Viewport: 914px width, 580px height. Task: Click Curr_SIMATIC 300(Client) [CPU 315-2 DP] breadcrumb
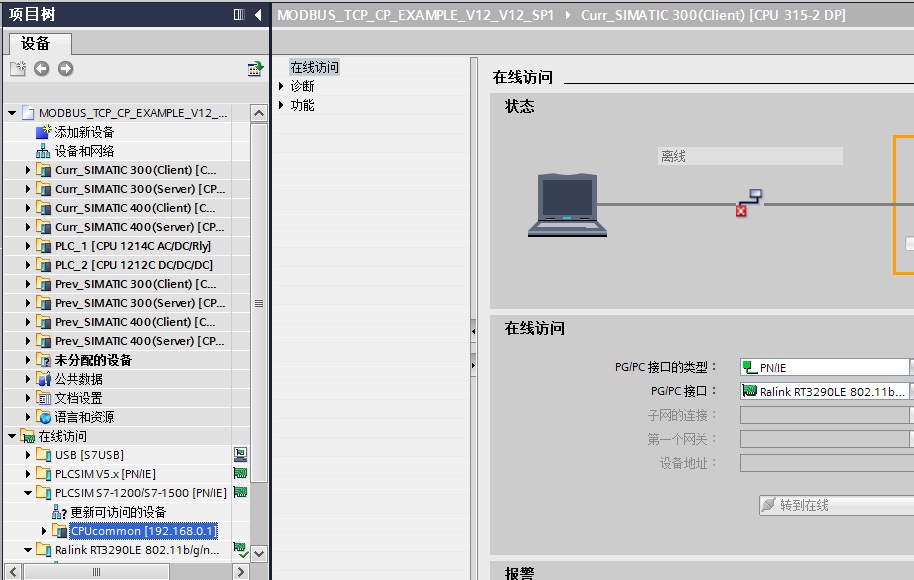coord(713,15)
